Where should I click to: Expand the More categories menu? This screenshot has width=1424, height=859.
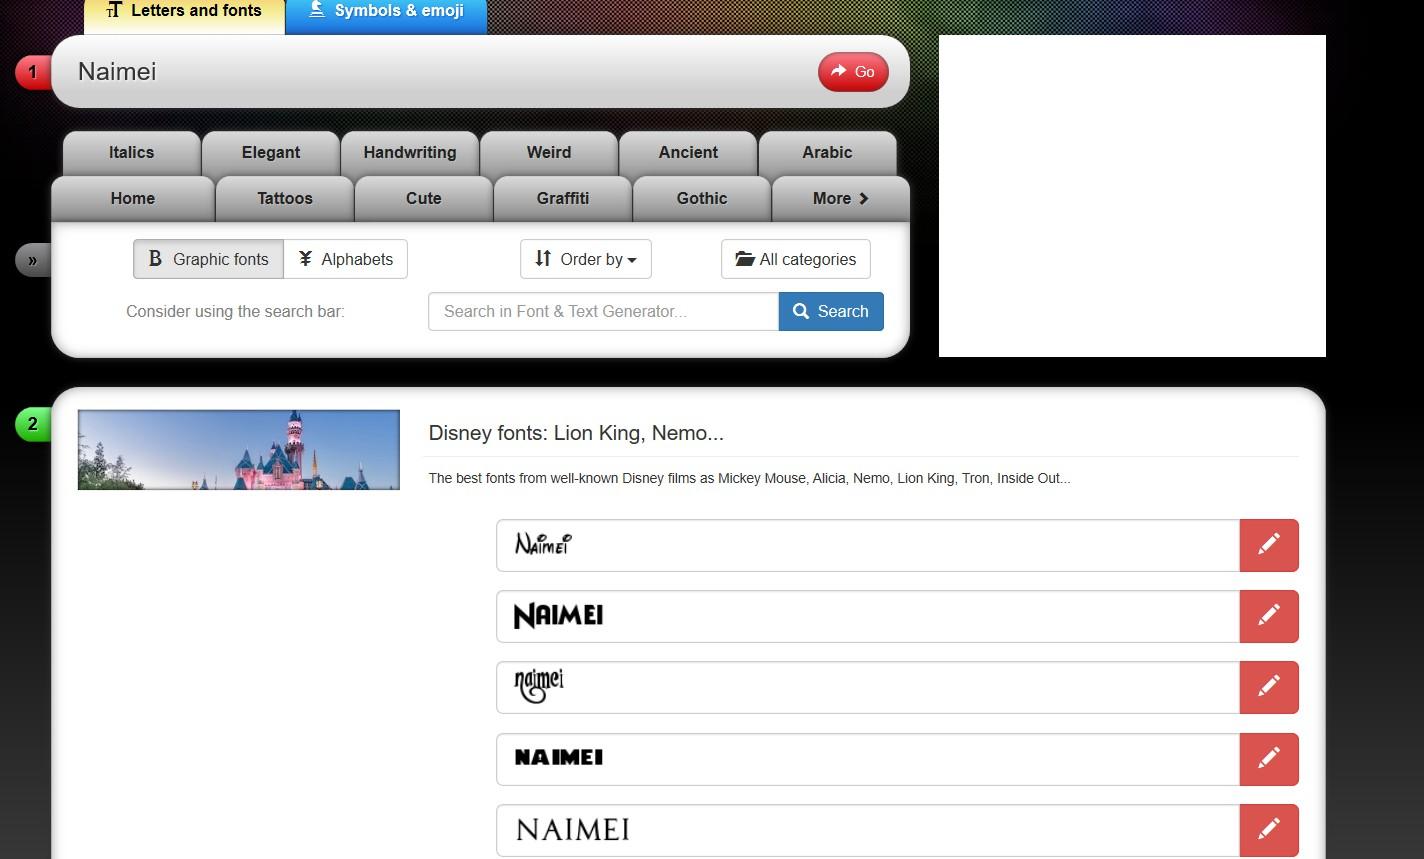841,199
